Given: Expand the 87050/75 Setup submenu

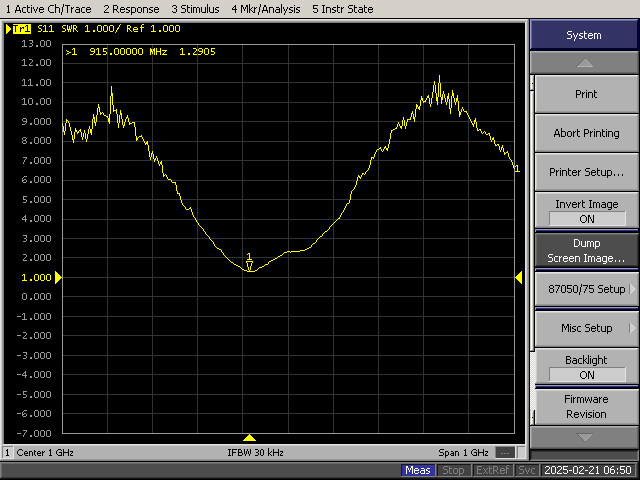Looking at the screenshot, I should (586, 289).
